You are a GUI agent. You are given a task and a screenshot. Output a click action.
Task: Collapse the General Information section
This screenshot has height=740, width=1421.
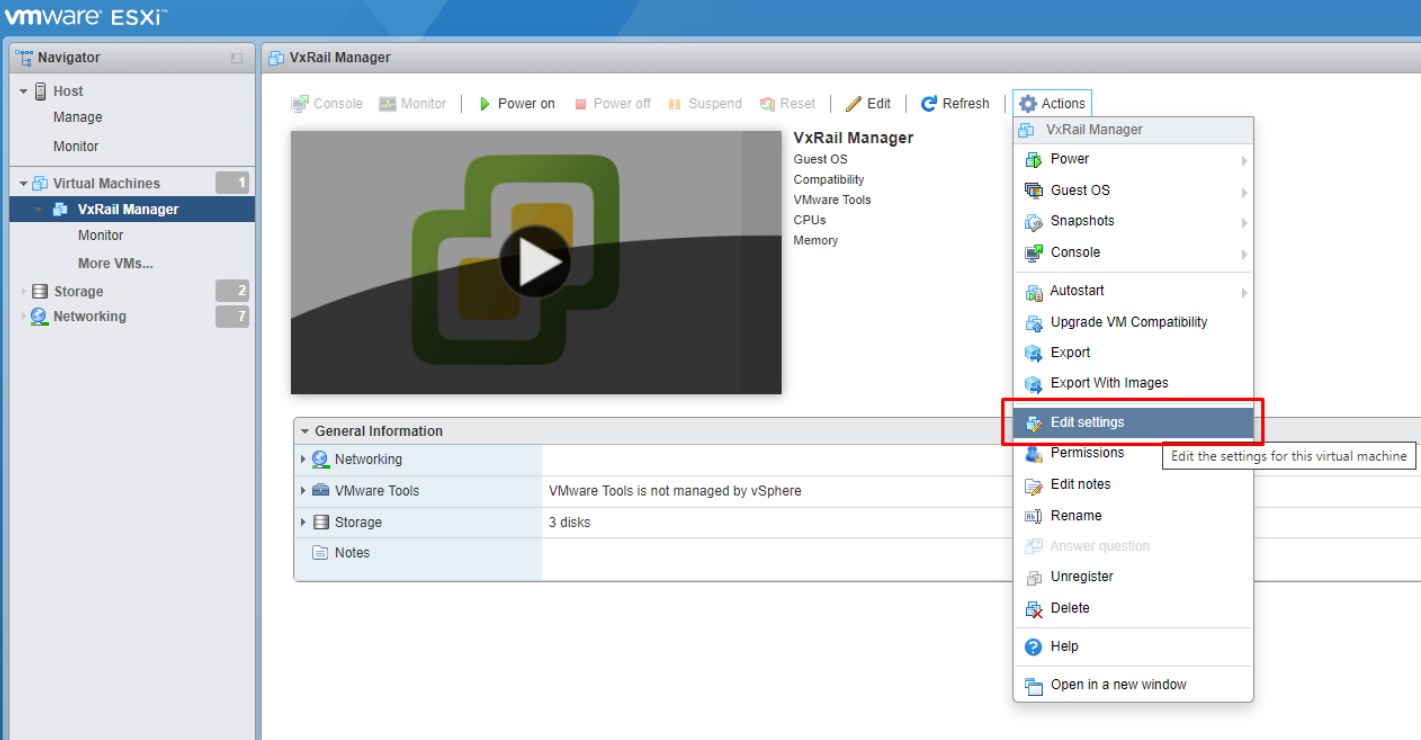(306, 430)
